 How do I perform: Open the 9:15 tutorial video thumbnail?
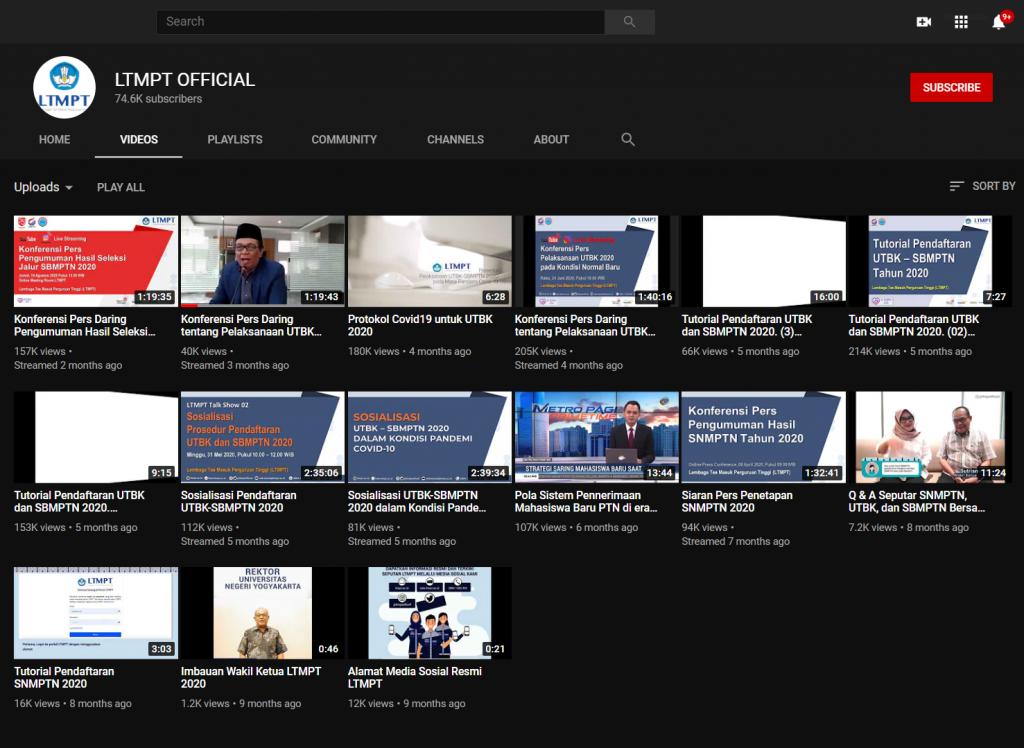(x=95, y=437)
